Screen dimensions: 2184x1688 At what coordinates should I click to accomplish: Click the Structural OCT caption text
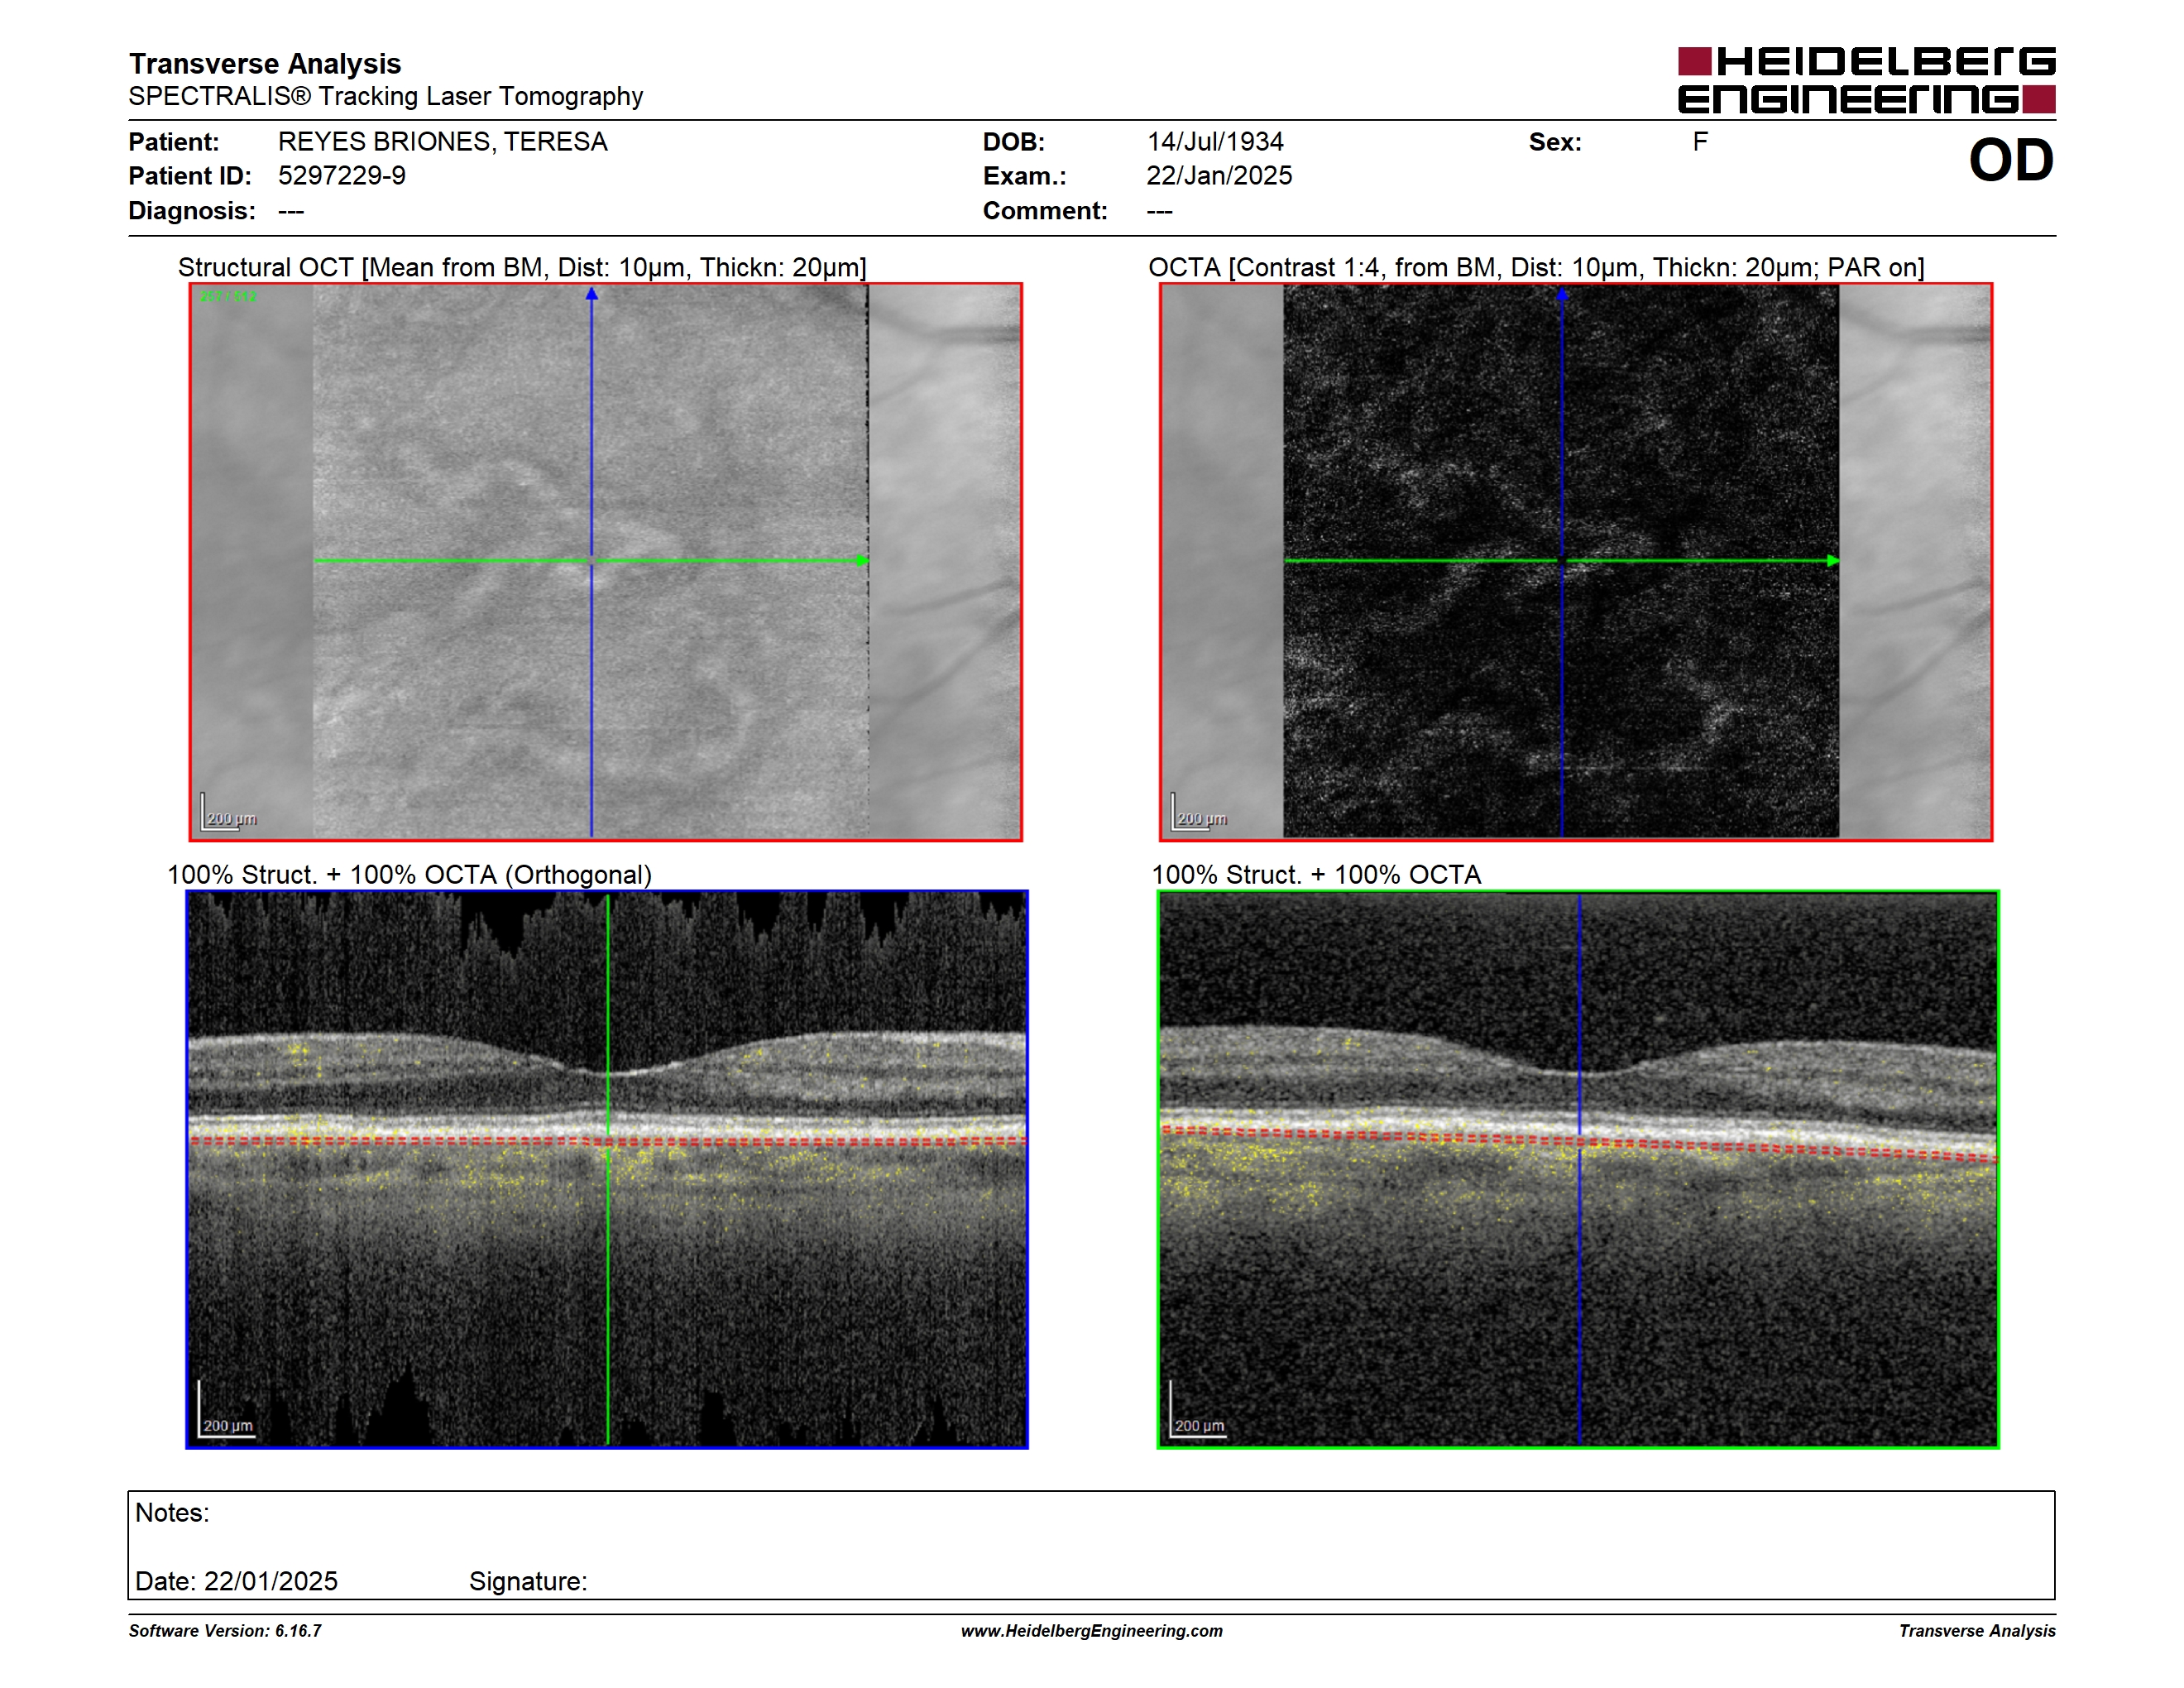522,268
